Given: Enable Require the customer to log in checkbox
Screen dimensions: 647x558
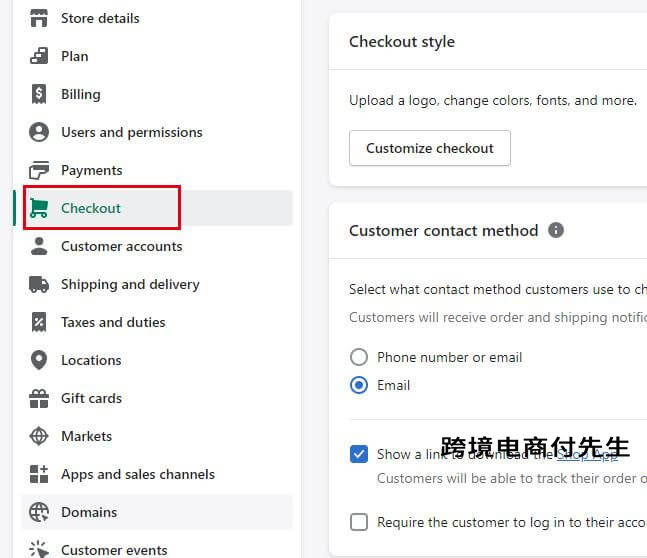Looking at the screenshot, I should pyautogui.click(x=359, y=522).
